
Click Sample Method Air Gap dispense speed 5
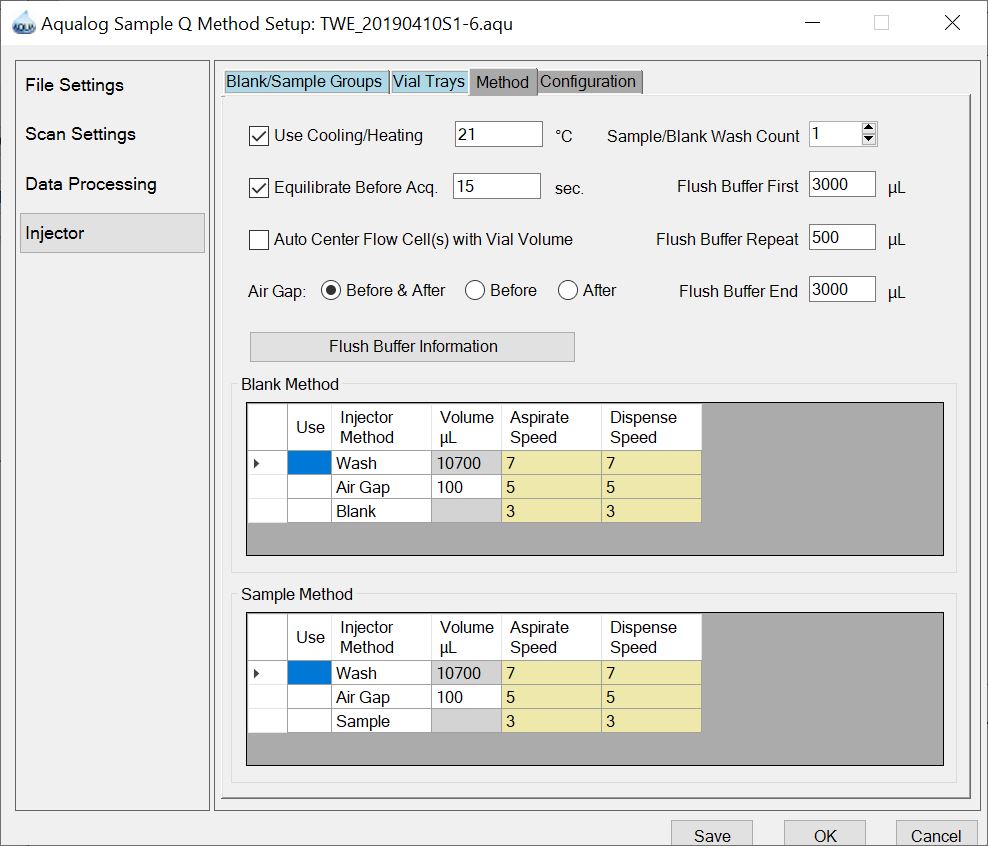click(x=652, y=697)
